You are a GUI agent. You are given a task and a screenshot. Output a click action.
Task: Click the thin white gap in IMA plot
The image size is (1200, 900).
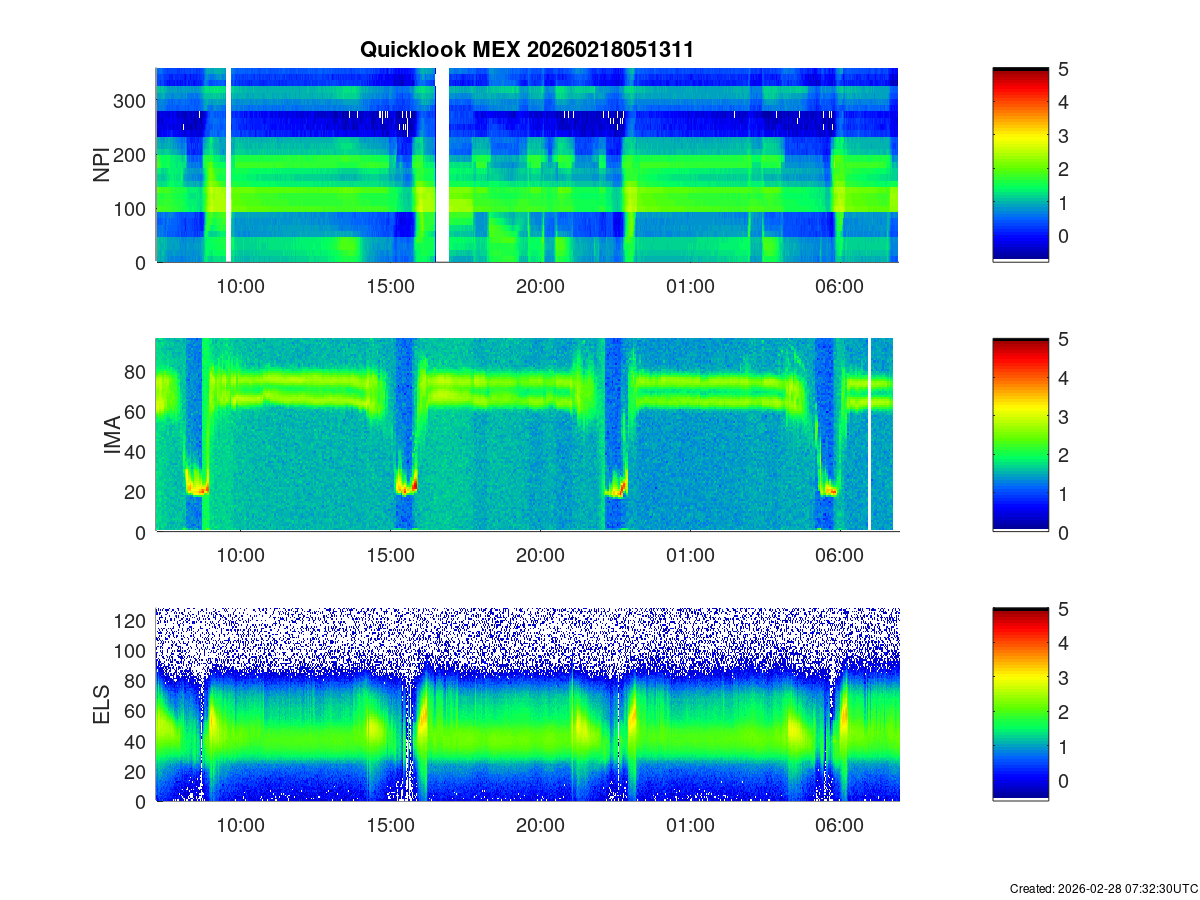(x=869, y=435)
